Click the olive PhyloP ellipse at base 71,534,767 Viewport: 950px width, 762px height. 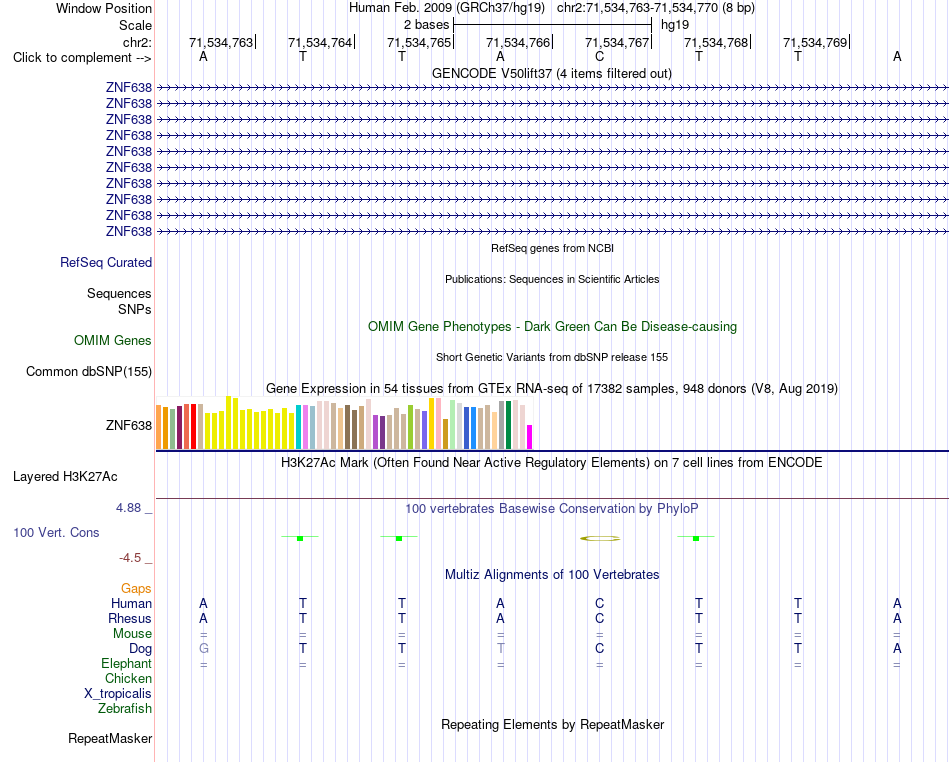[600, 538]
